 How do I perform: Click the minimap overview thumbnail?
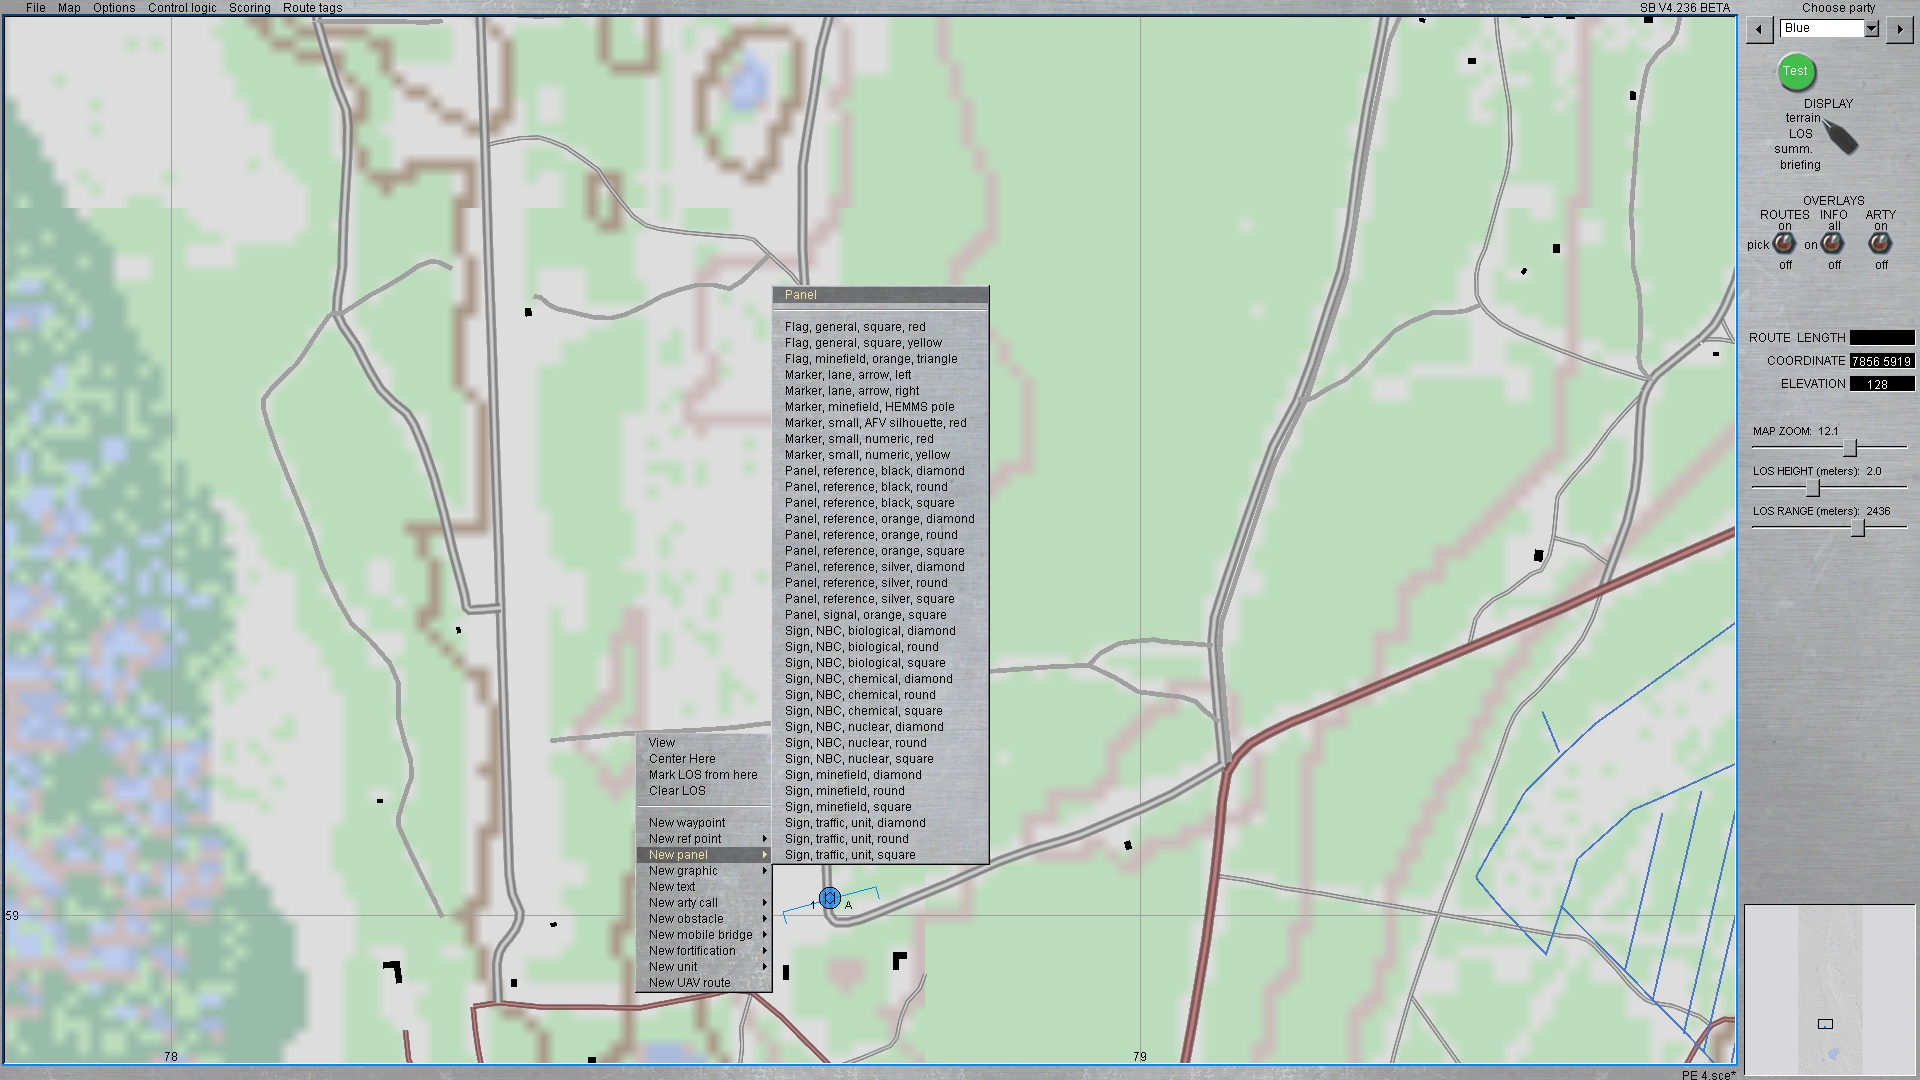(x=1829, y=988)
